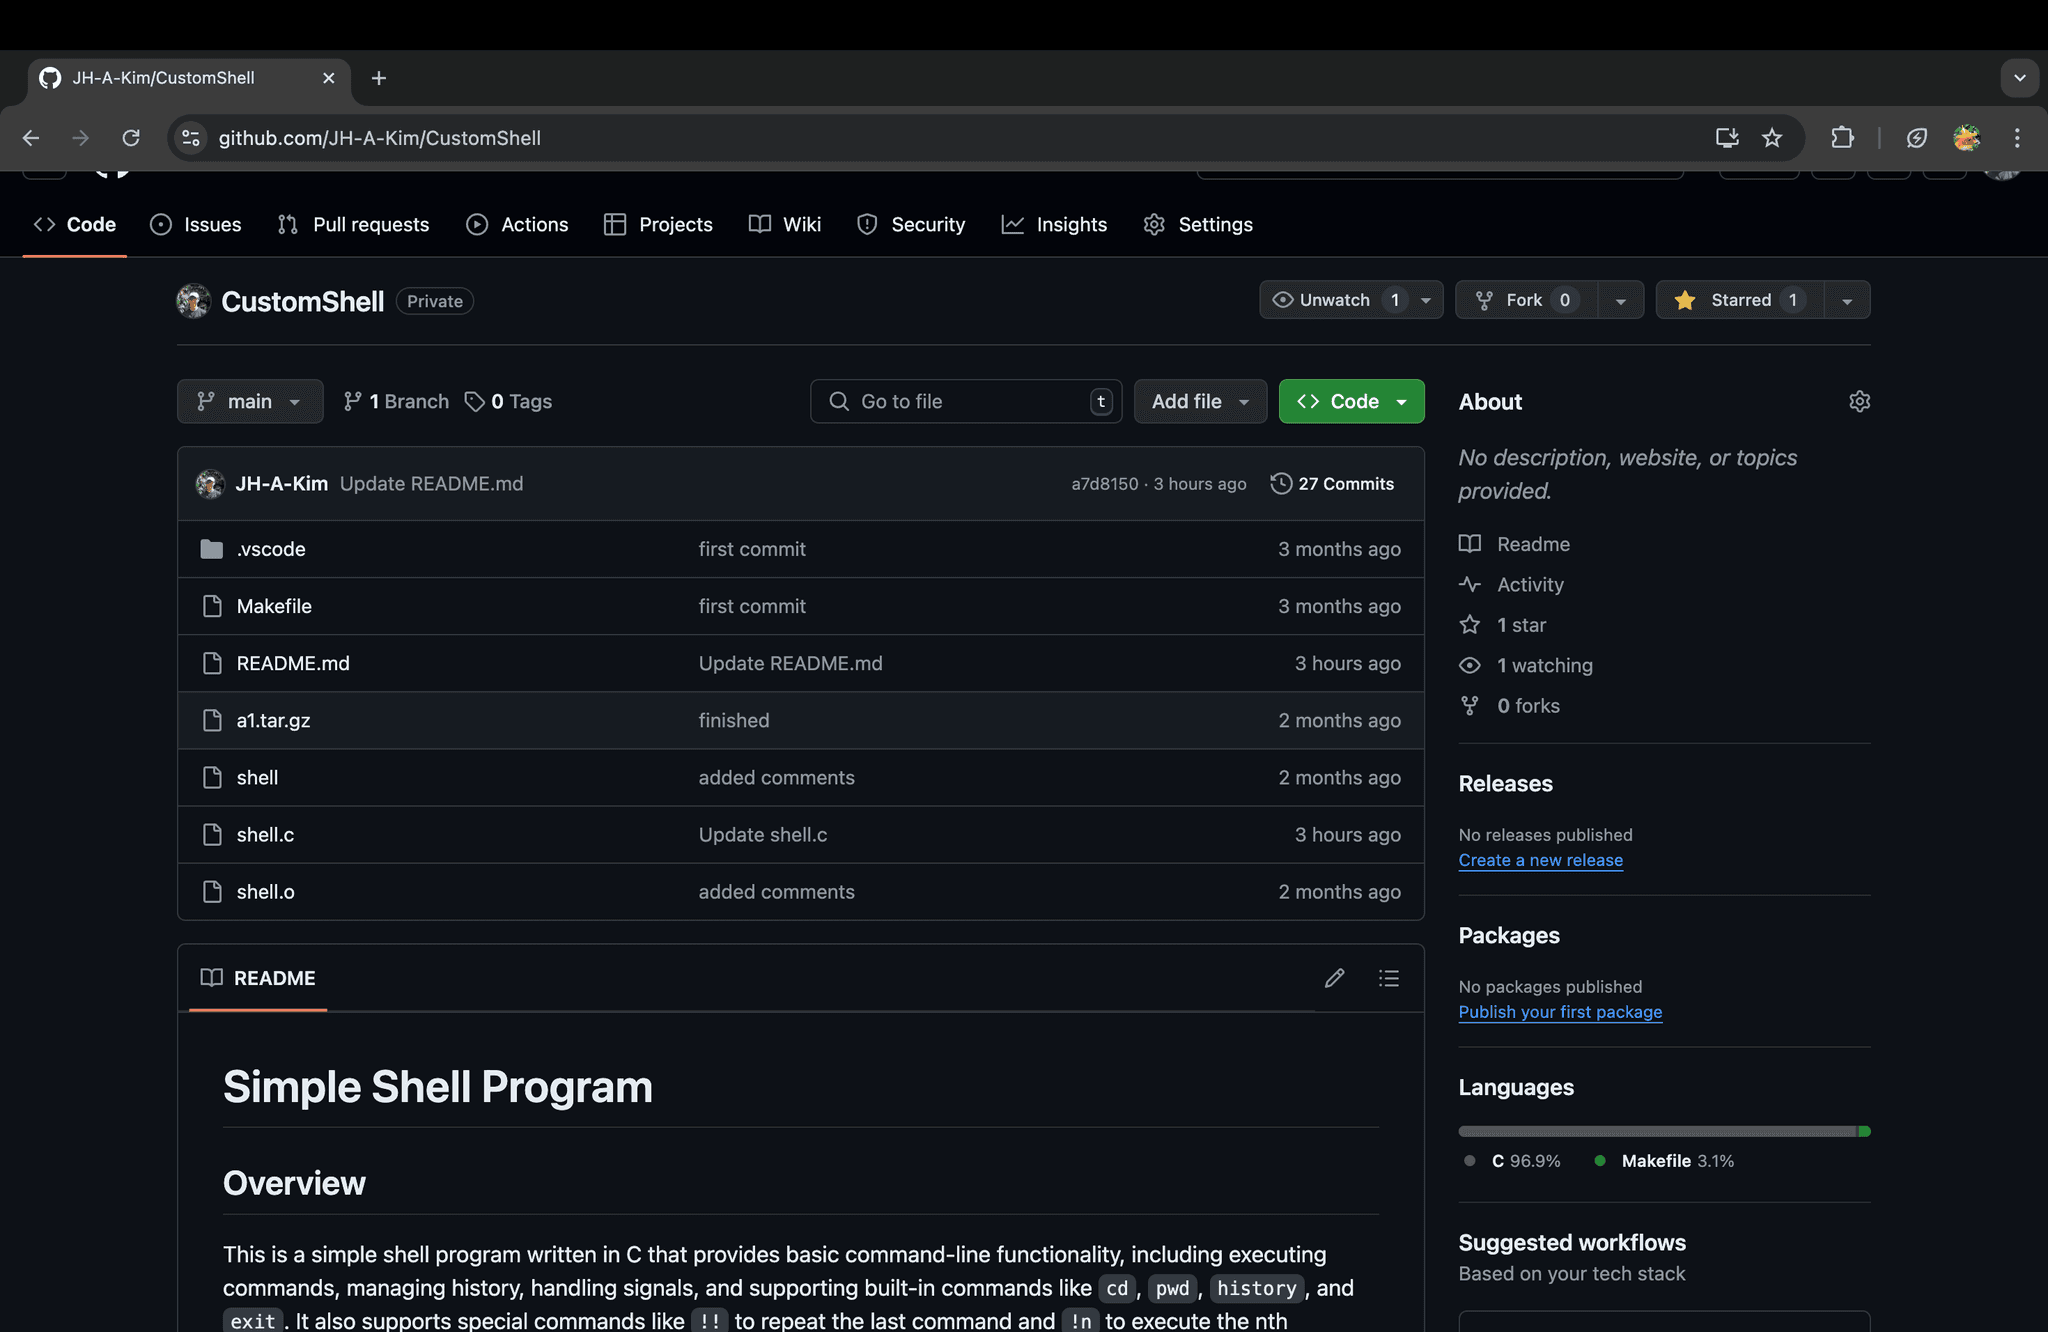Bookmark page with star icon in address bar
This screenshot has height=1332, width=2048.
pyautogui.click(x=1772, y=138)
